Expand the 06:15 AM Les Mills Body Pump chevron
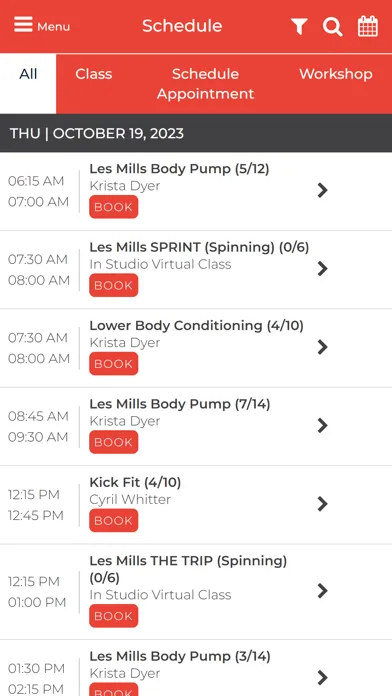The height and width of the screenshot is (696, 392). click(322, 190)
